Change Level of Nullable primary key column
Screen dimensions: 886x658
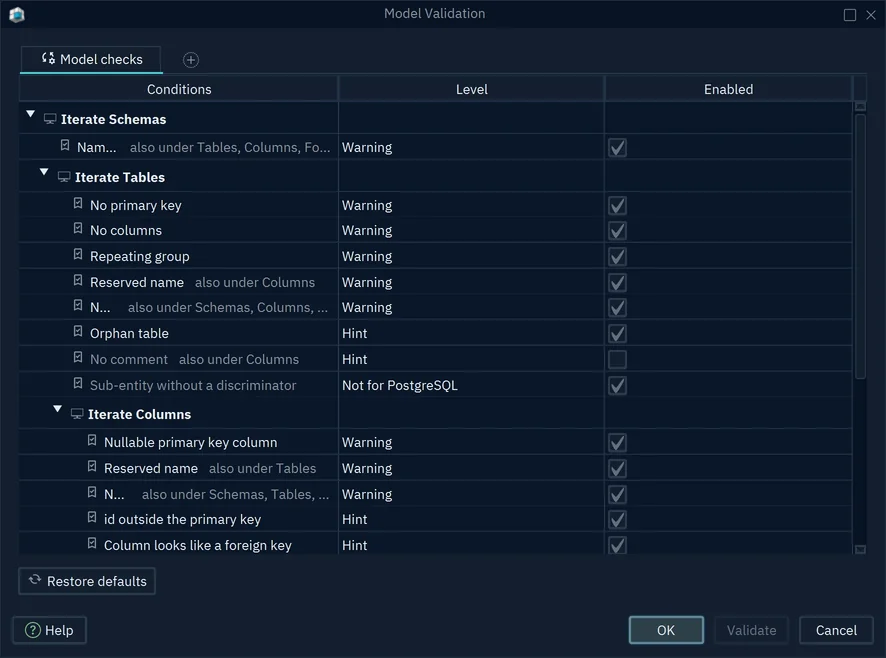[x=471, y=443]
